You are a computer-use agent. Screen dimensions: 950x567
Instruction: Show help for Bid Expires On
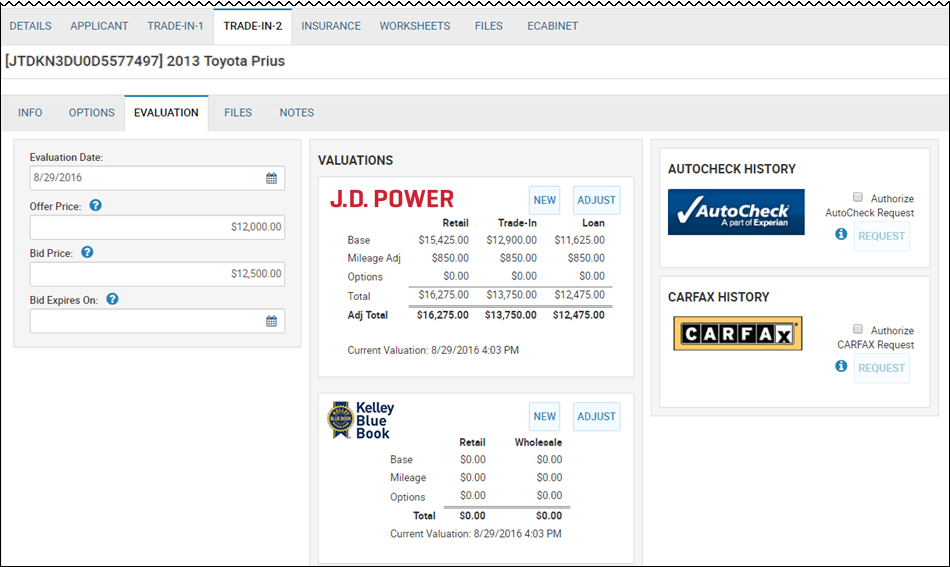[x=113, y=299]
